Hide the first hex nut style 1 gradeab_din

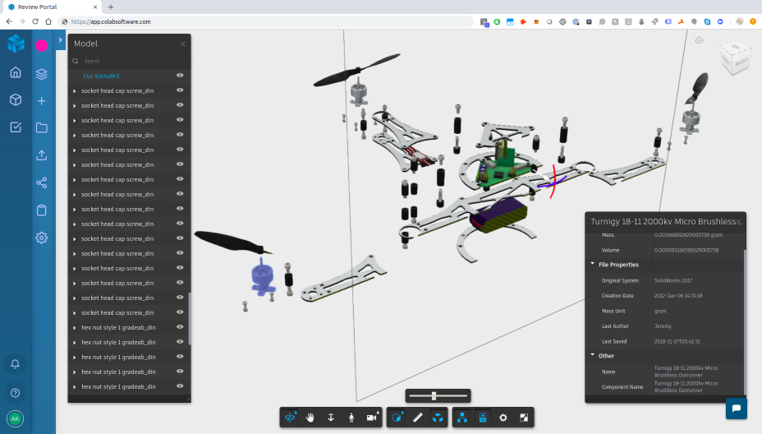tap(180, 327)
